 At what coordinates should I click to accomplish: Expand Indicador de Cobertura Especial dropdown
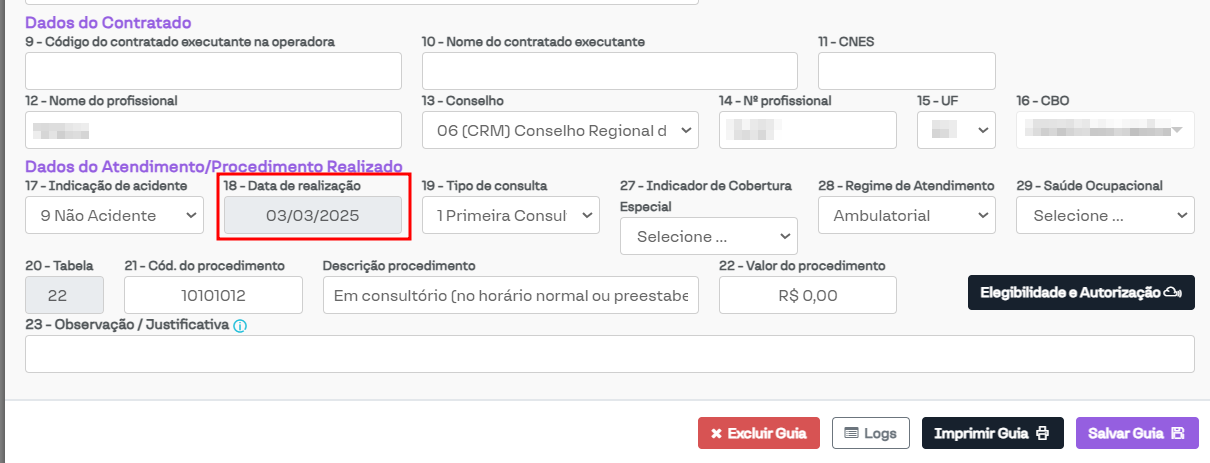709,237
